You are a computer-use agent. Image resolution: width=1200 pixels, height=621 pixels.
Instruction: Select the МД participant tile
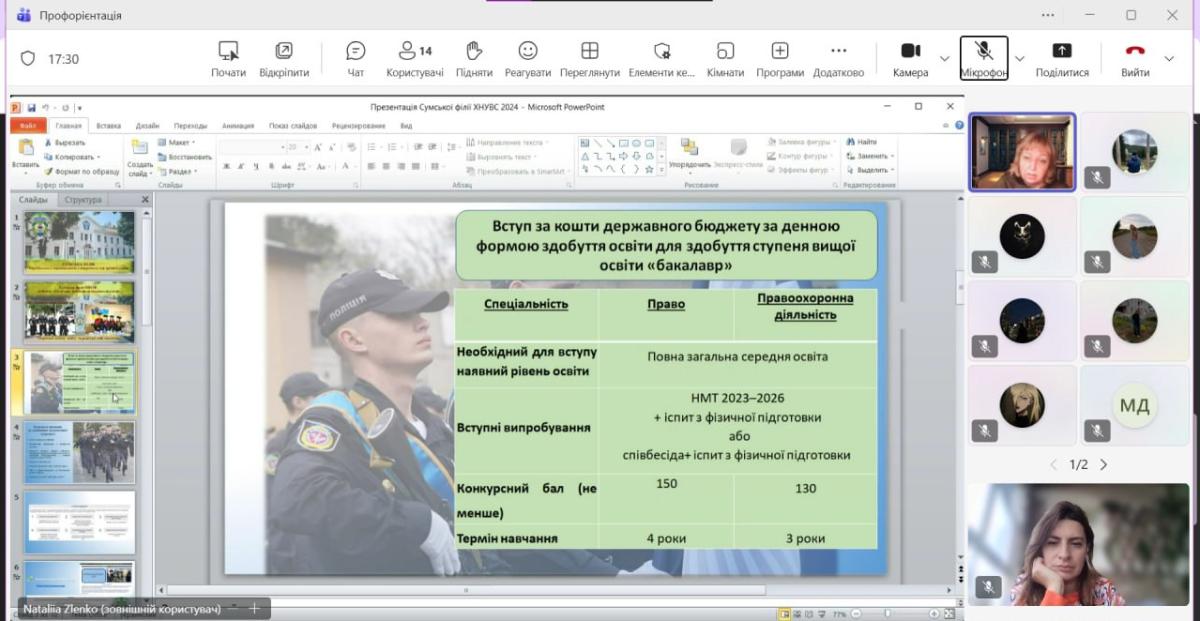(1134, 405)
